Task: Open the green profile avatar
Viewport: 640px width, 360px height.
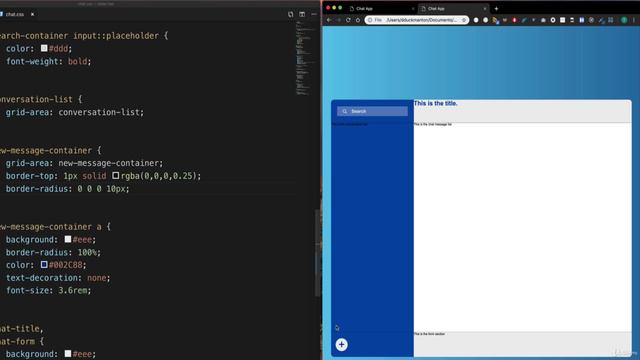Action: (624, 20)
